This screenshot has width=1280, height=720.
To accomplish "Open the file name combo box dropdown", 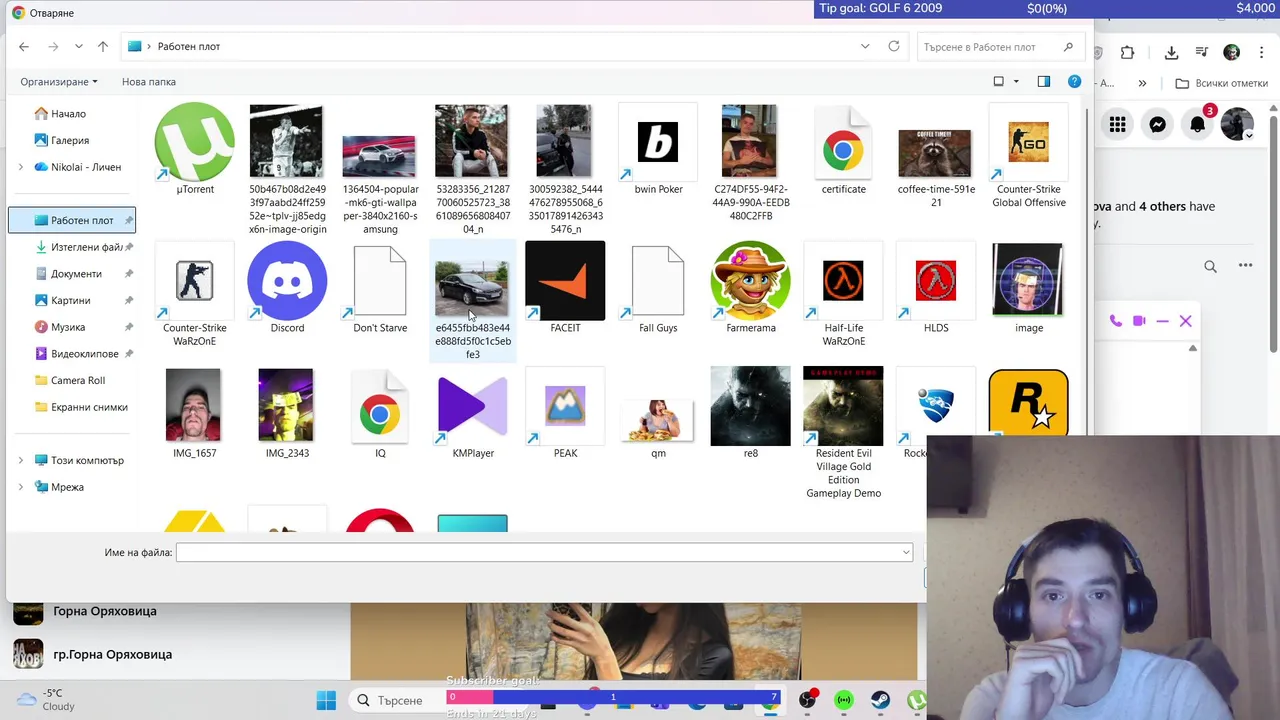I will click(906, 552).
